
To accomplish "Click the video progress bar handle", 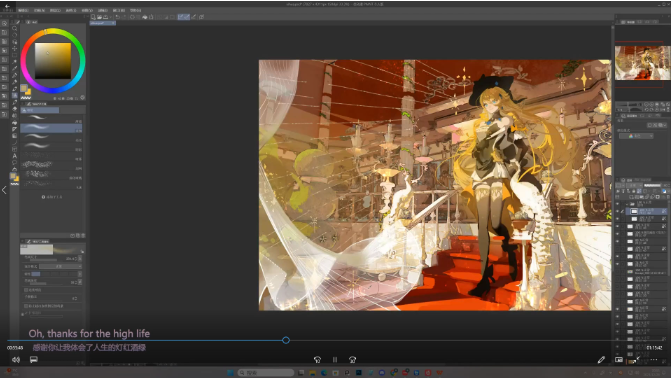I will click(x=286, y=340).
